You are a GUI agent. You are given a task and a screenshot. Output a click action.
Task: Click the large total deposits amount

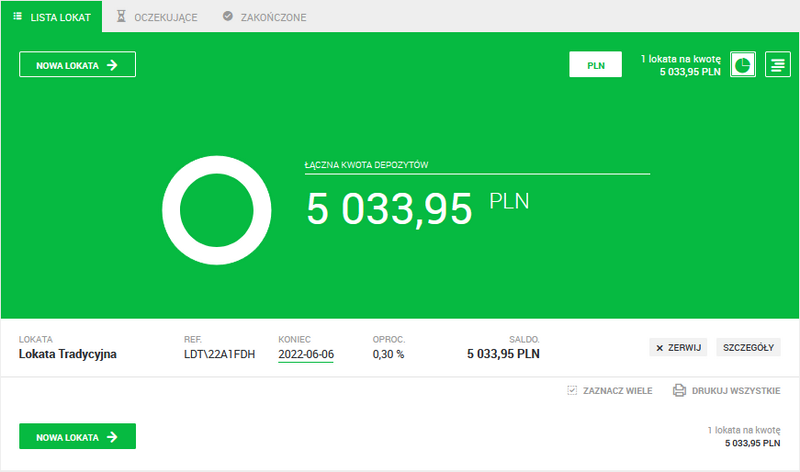pos(389,211)
